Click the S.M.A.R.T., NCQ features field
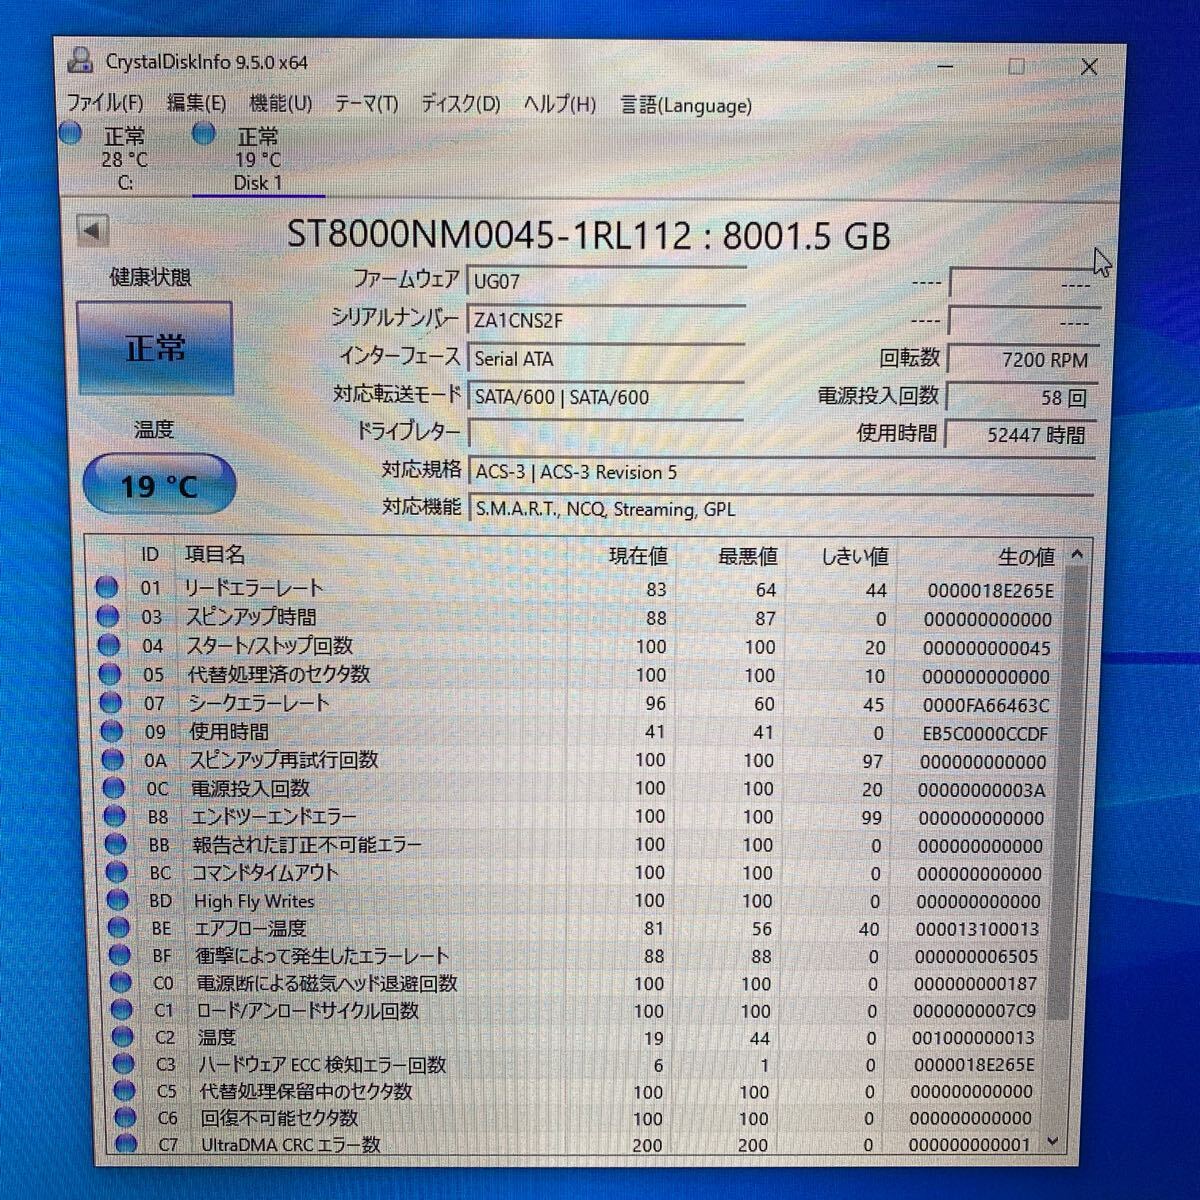The width and height of the screenshot is (1200, 1200). 782,509
